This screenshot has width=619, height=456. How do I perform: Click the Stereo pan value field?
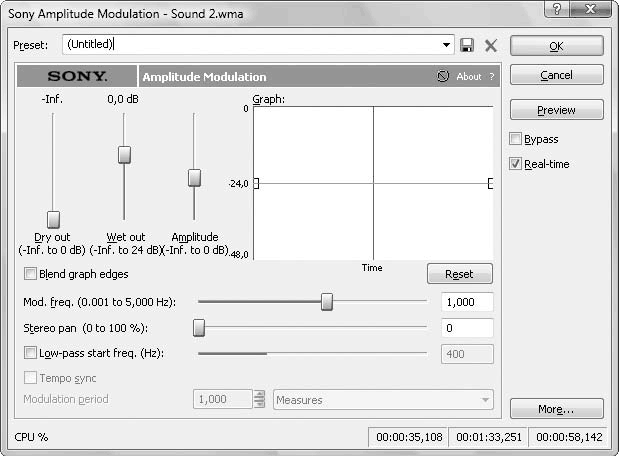466,328
